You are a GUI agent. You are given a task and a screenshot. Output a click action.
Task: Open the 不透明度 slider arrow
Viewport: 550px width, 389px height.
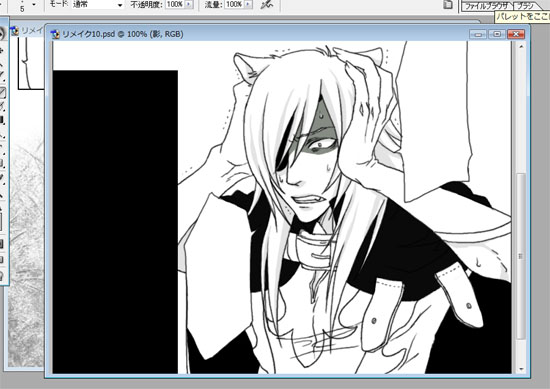point(189,4)
